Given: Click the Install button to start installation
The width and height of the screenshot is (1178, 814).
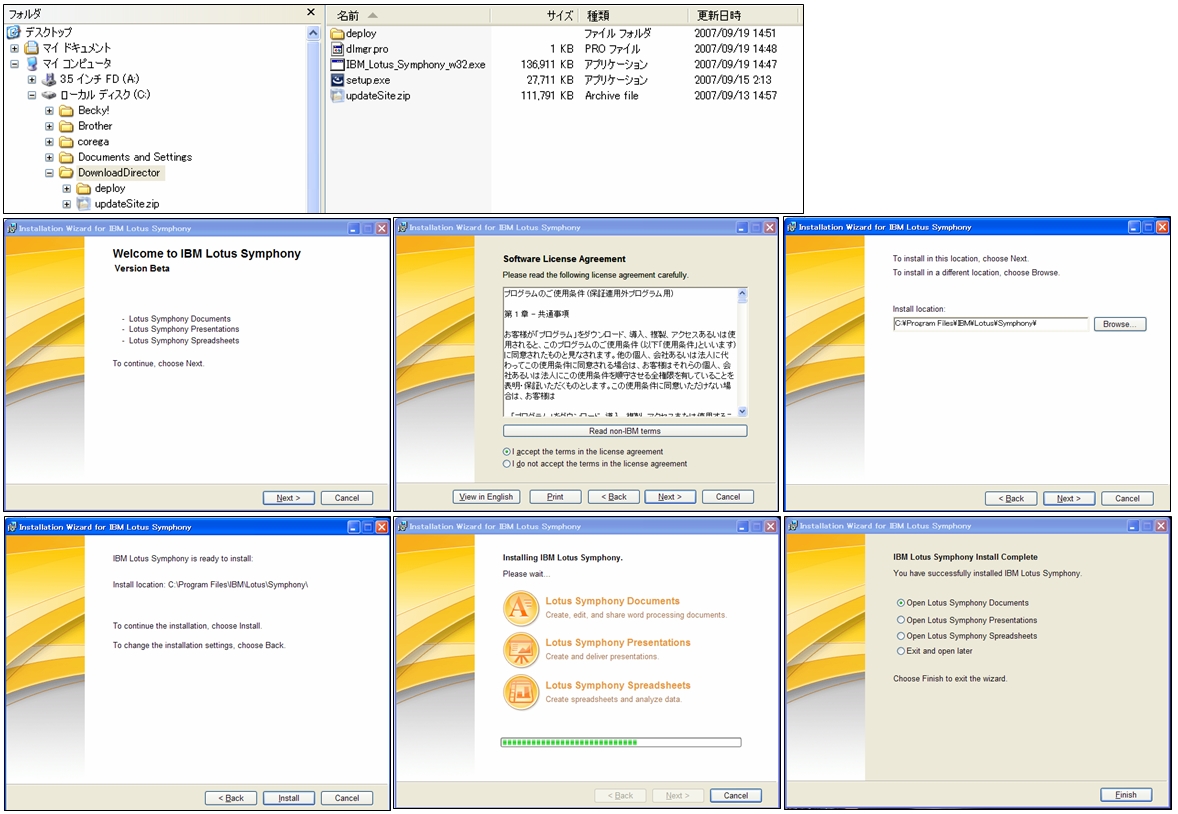Looking at the screenshot, I should point(288,798).
